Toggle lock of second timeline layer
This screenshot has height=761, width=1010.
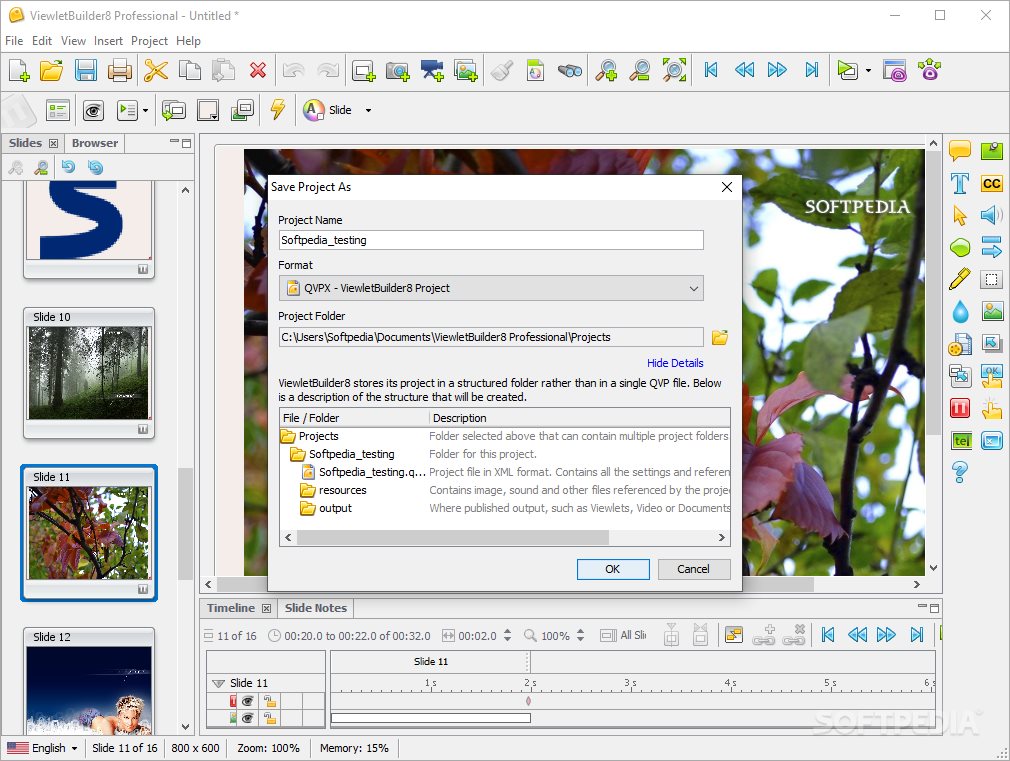coord(270,718)
